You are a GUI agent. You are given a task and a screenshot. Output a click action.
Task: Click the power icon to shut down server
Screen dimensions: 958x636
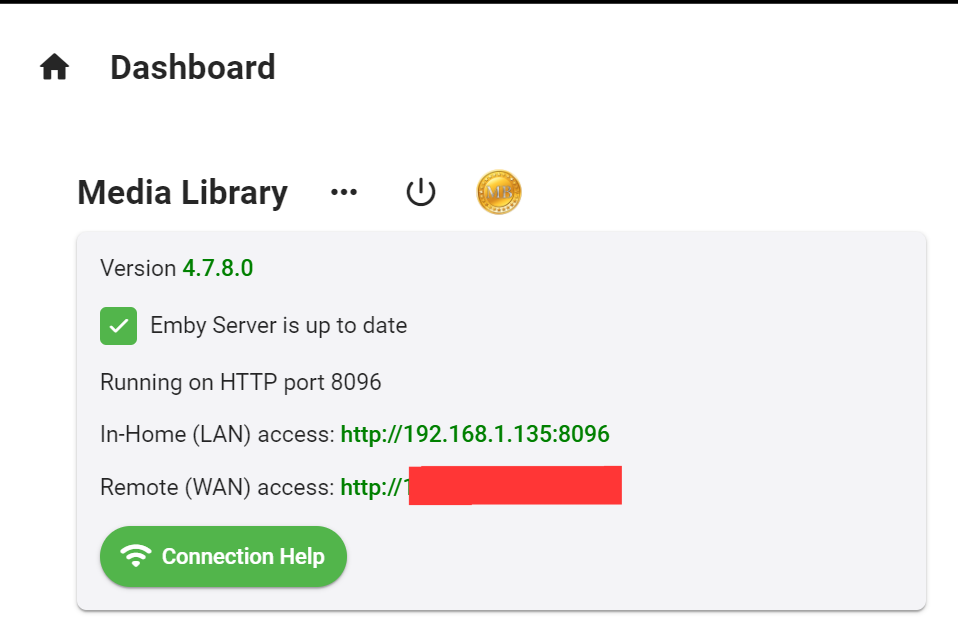pos(421,192)
